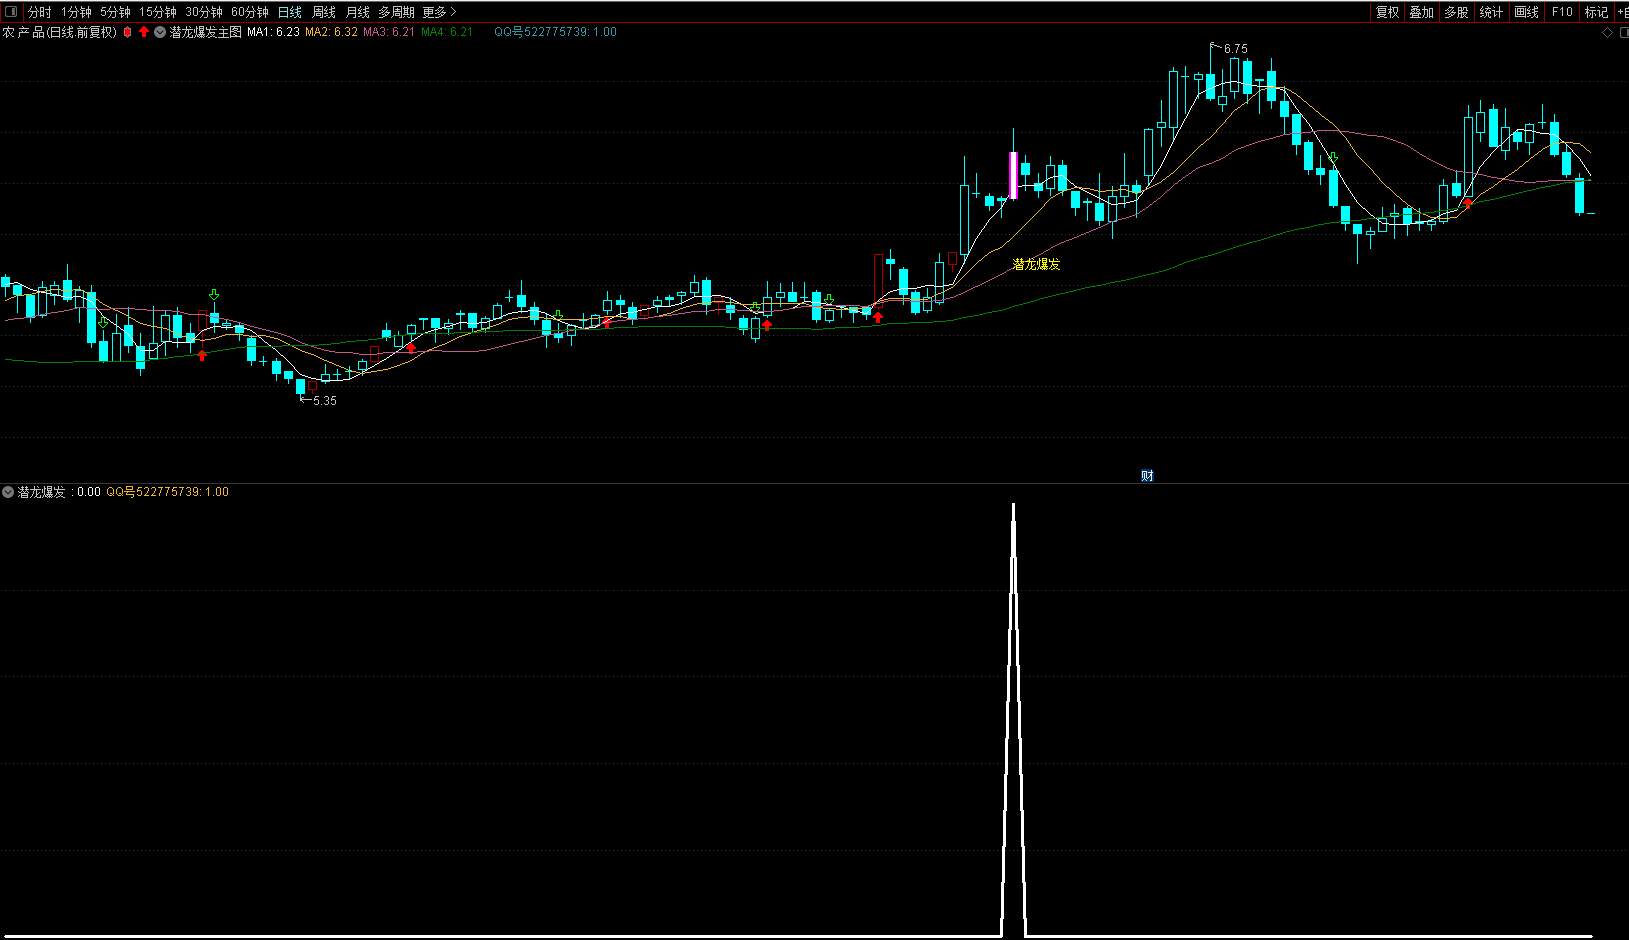Screen dimensions: 1629x940
Task: Click the magenta signal candle
Action: (1013, 175)
